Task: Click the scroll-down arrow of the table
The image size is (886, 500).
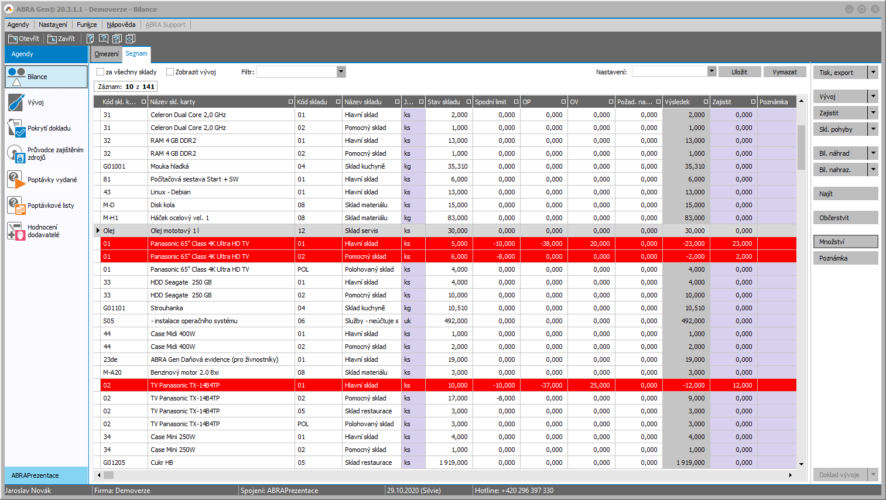Action: pos(801,464)
